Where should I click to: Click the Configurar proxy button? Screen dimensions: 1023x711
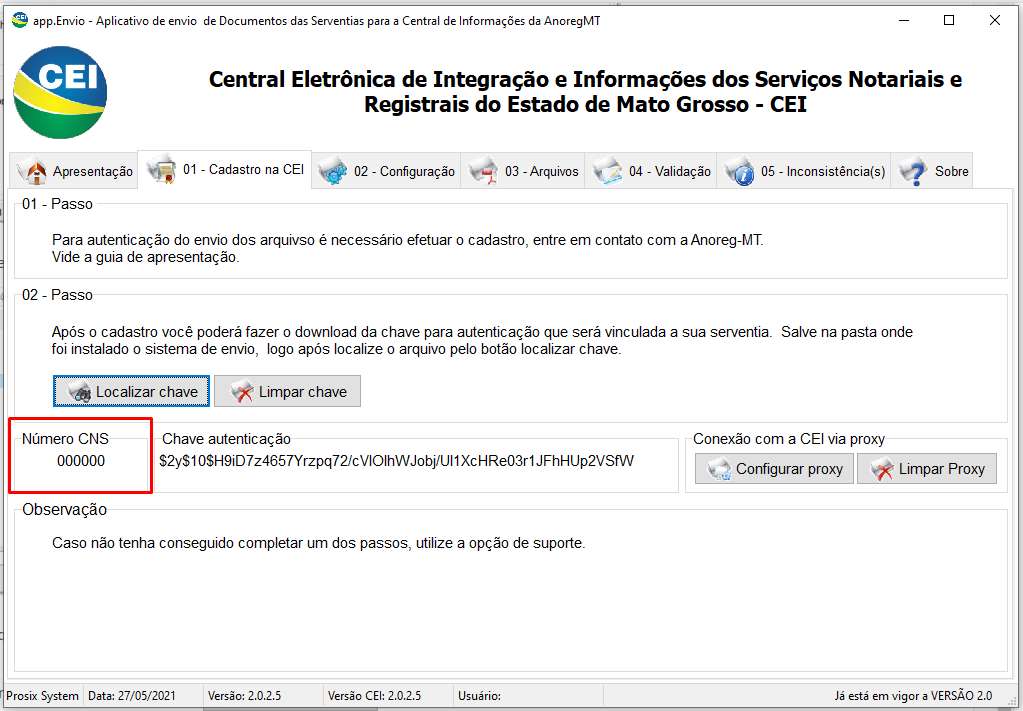pos(774,469)
